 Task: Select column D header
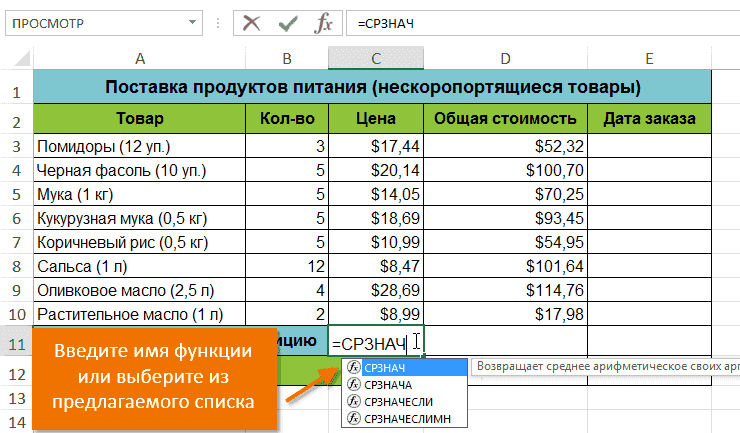pos(505,59)
